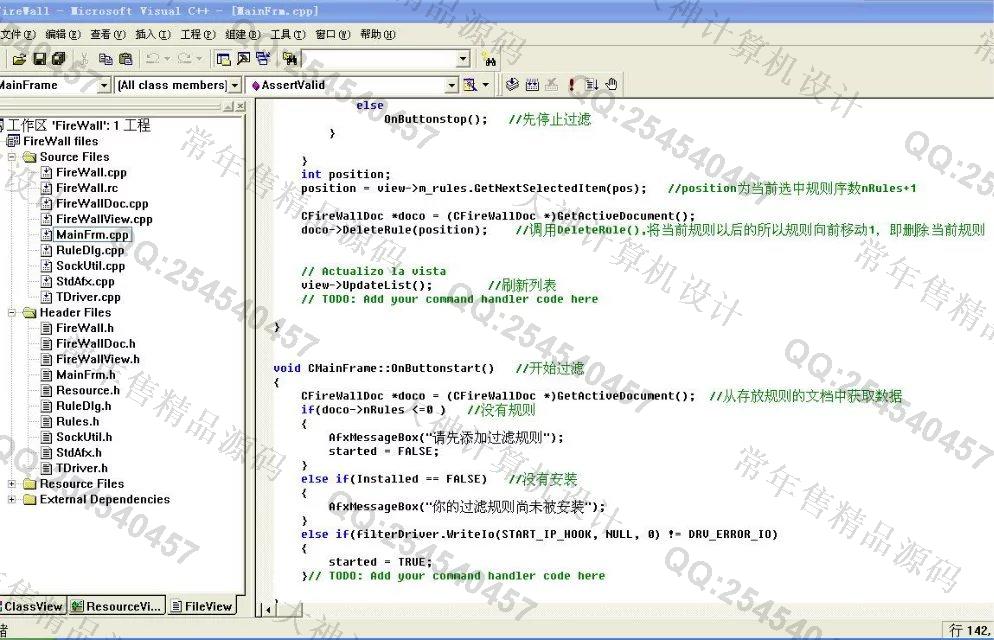Collapse the Source Files folder
994x640 pixels.
pos(12,157)
